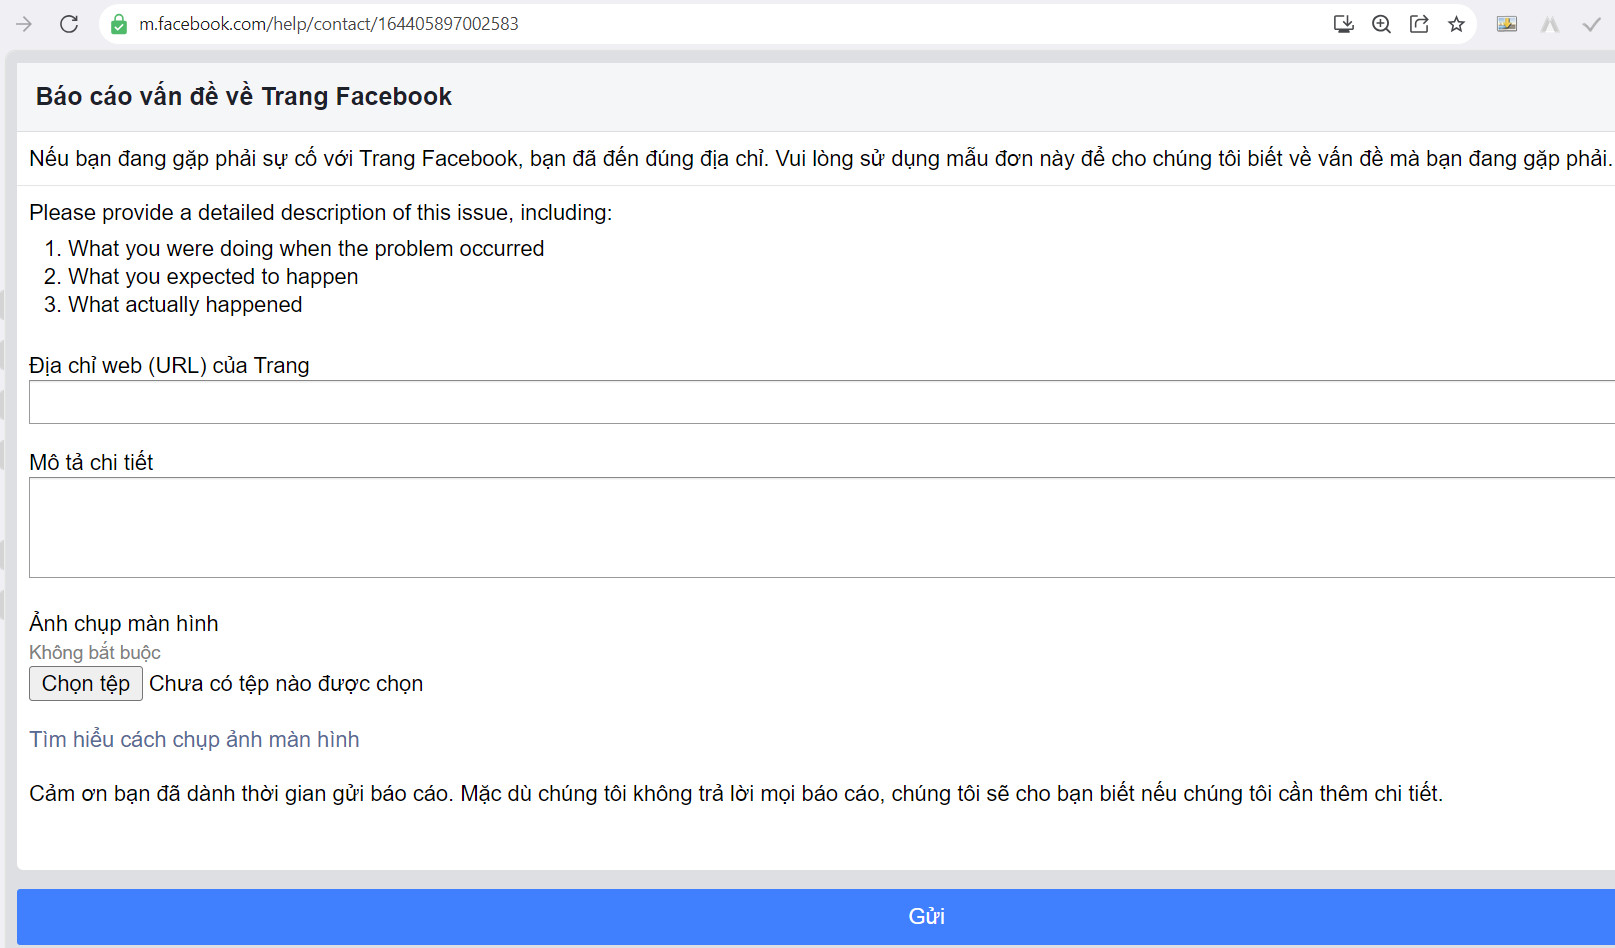Click the grey double-peak extension icon

click(x=1550, y=25)
